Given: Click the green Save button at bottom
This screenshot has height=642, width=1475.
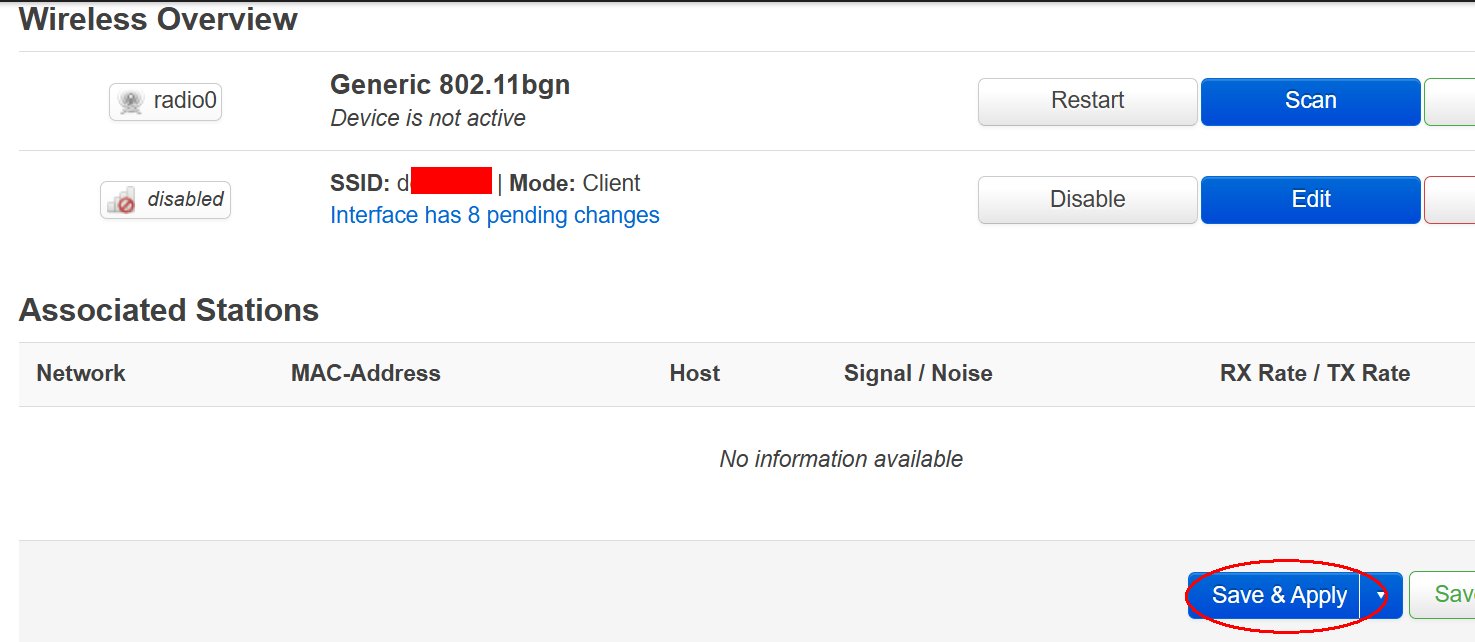Looking at the screenshot, I should pyautogui.click(x=1442, y=596).
